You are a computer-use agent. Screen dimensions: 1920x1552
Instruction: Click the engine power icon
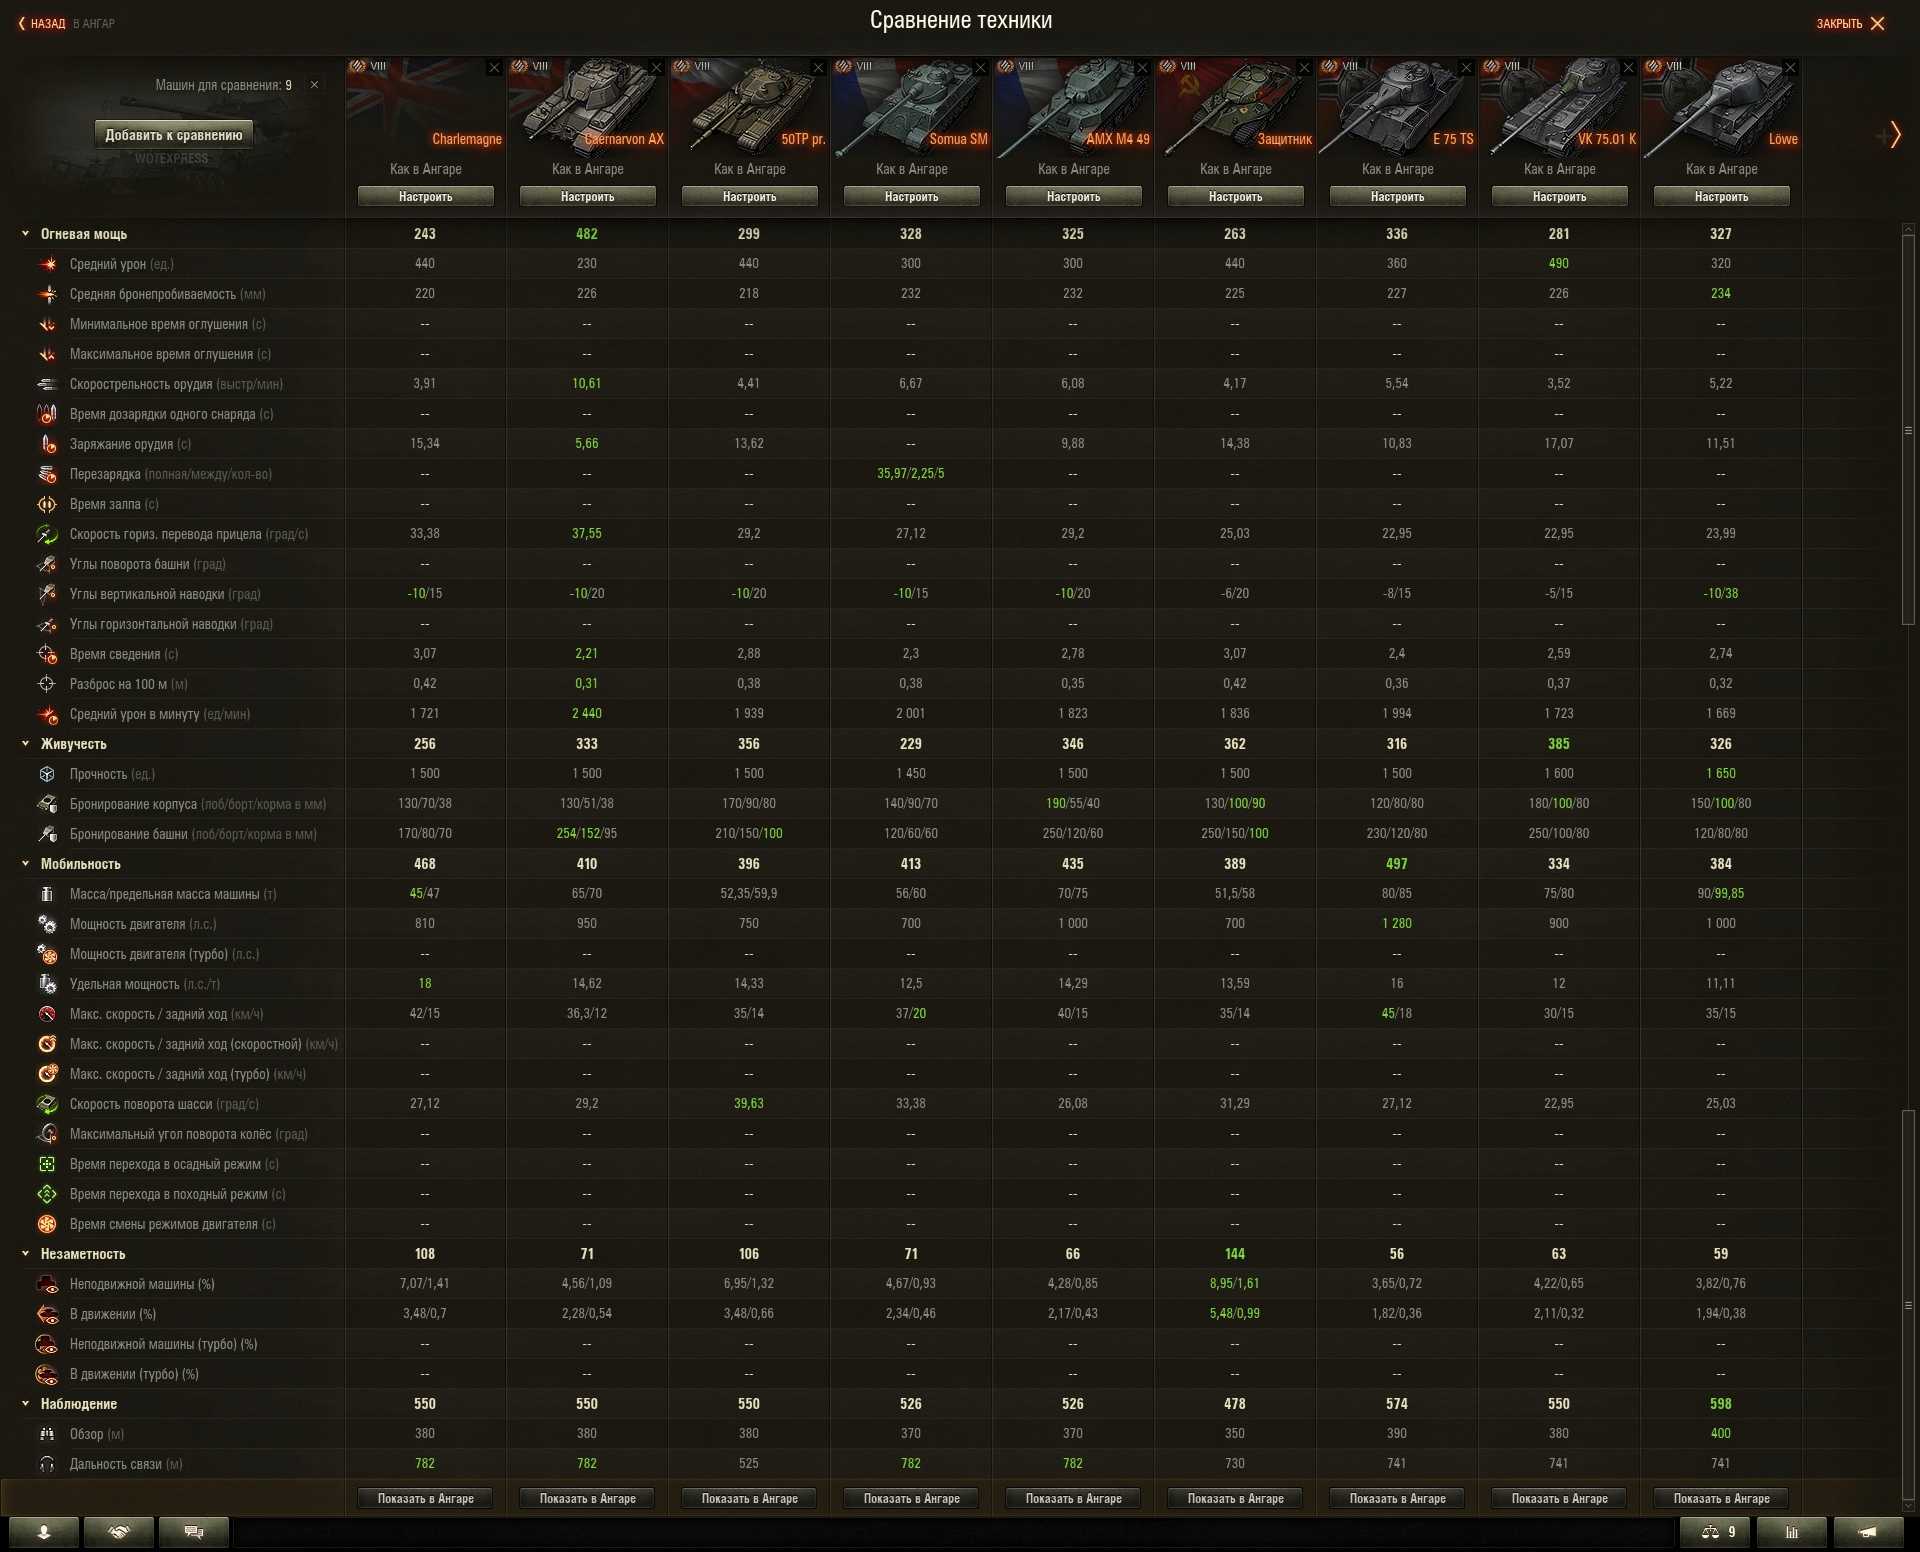coord(47,924)
